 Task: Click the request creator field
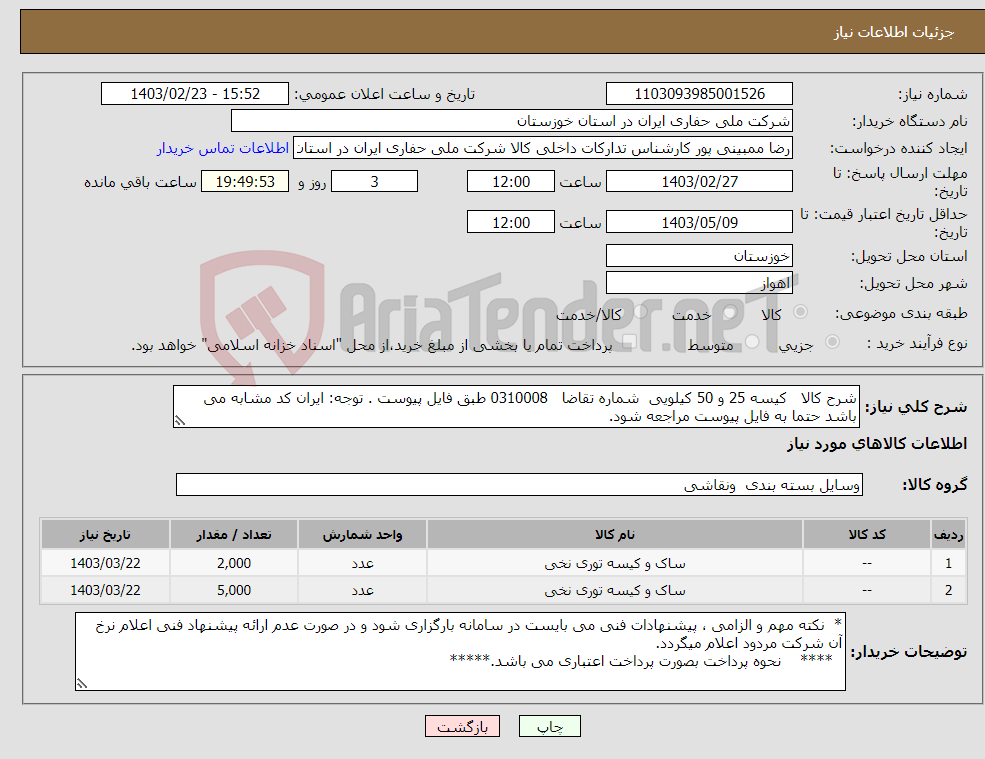pos(543,148)
